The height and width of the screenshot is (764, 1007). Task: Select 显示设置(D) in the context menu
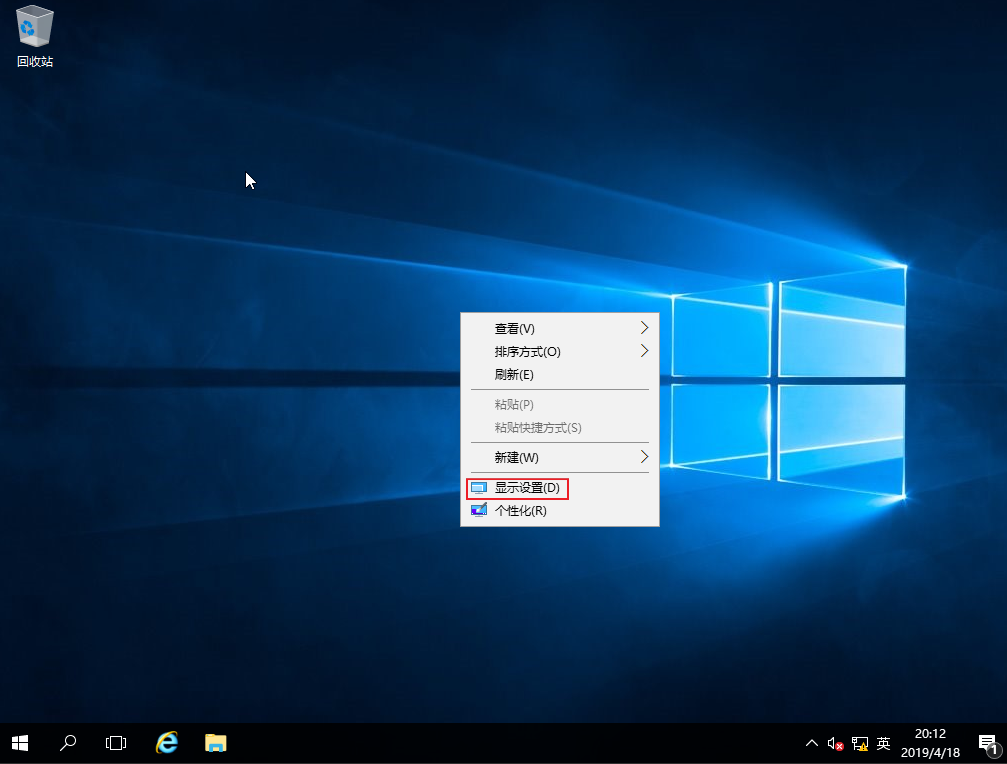pos(560,488)
